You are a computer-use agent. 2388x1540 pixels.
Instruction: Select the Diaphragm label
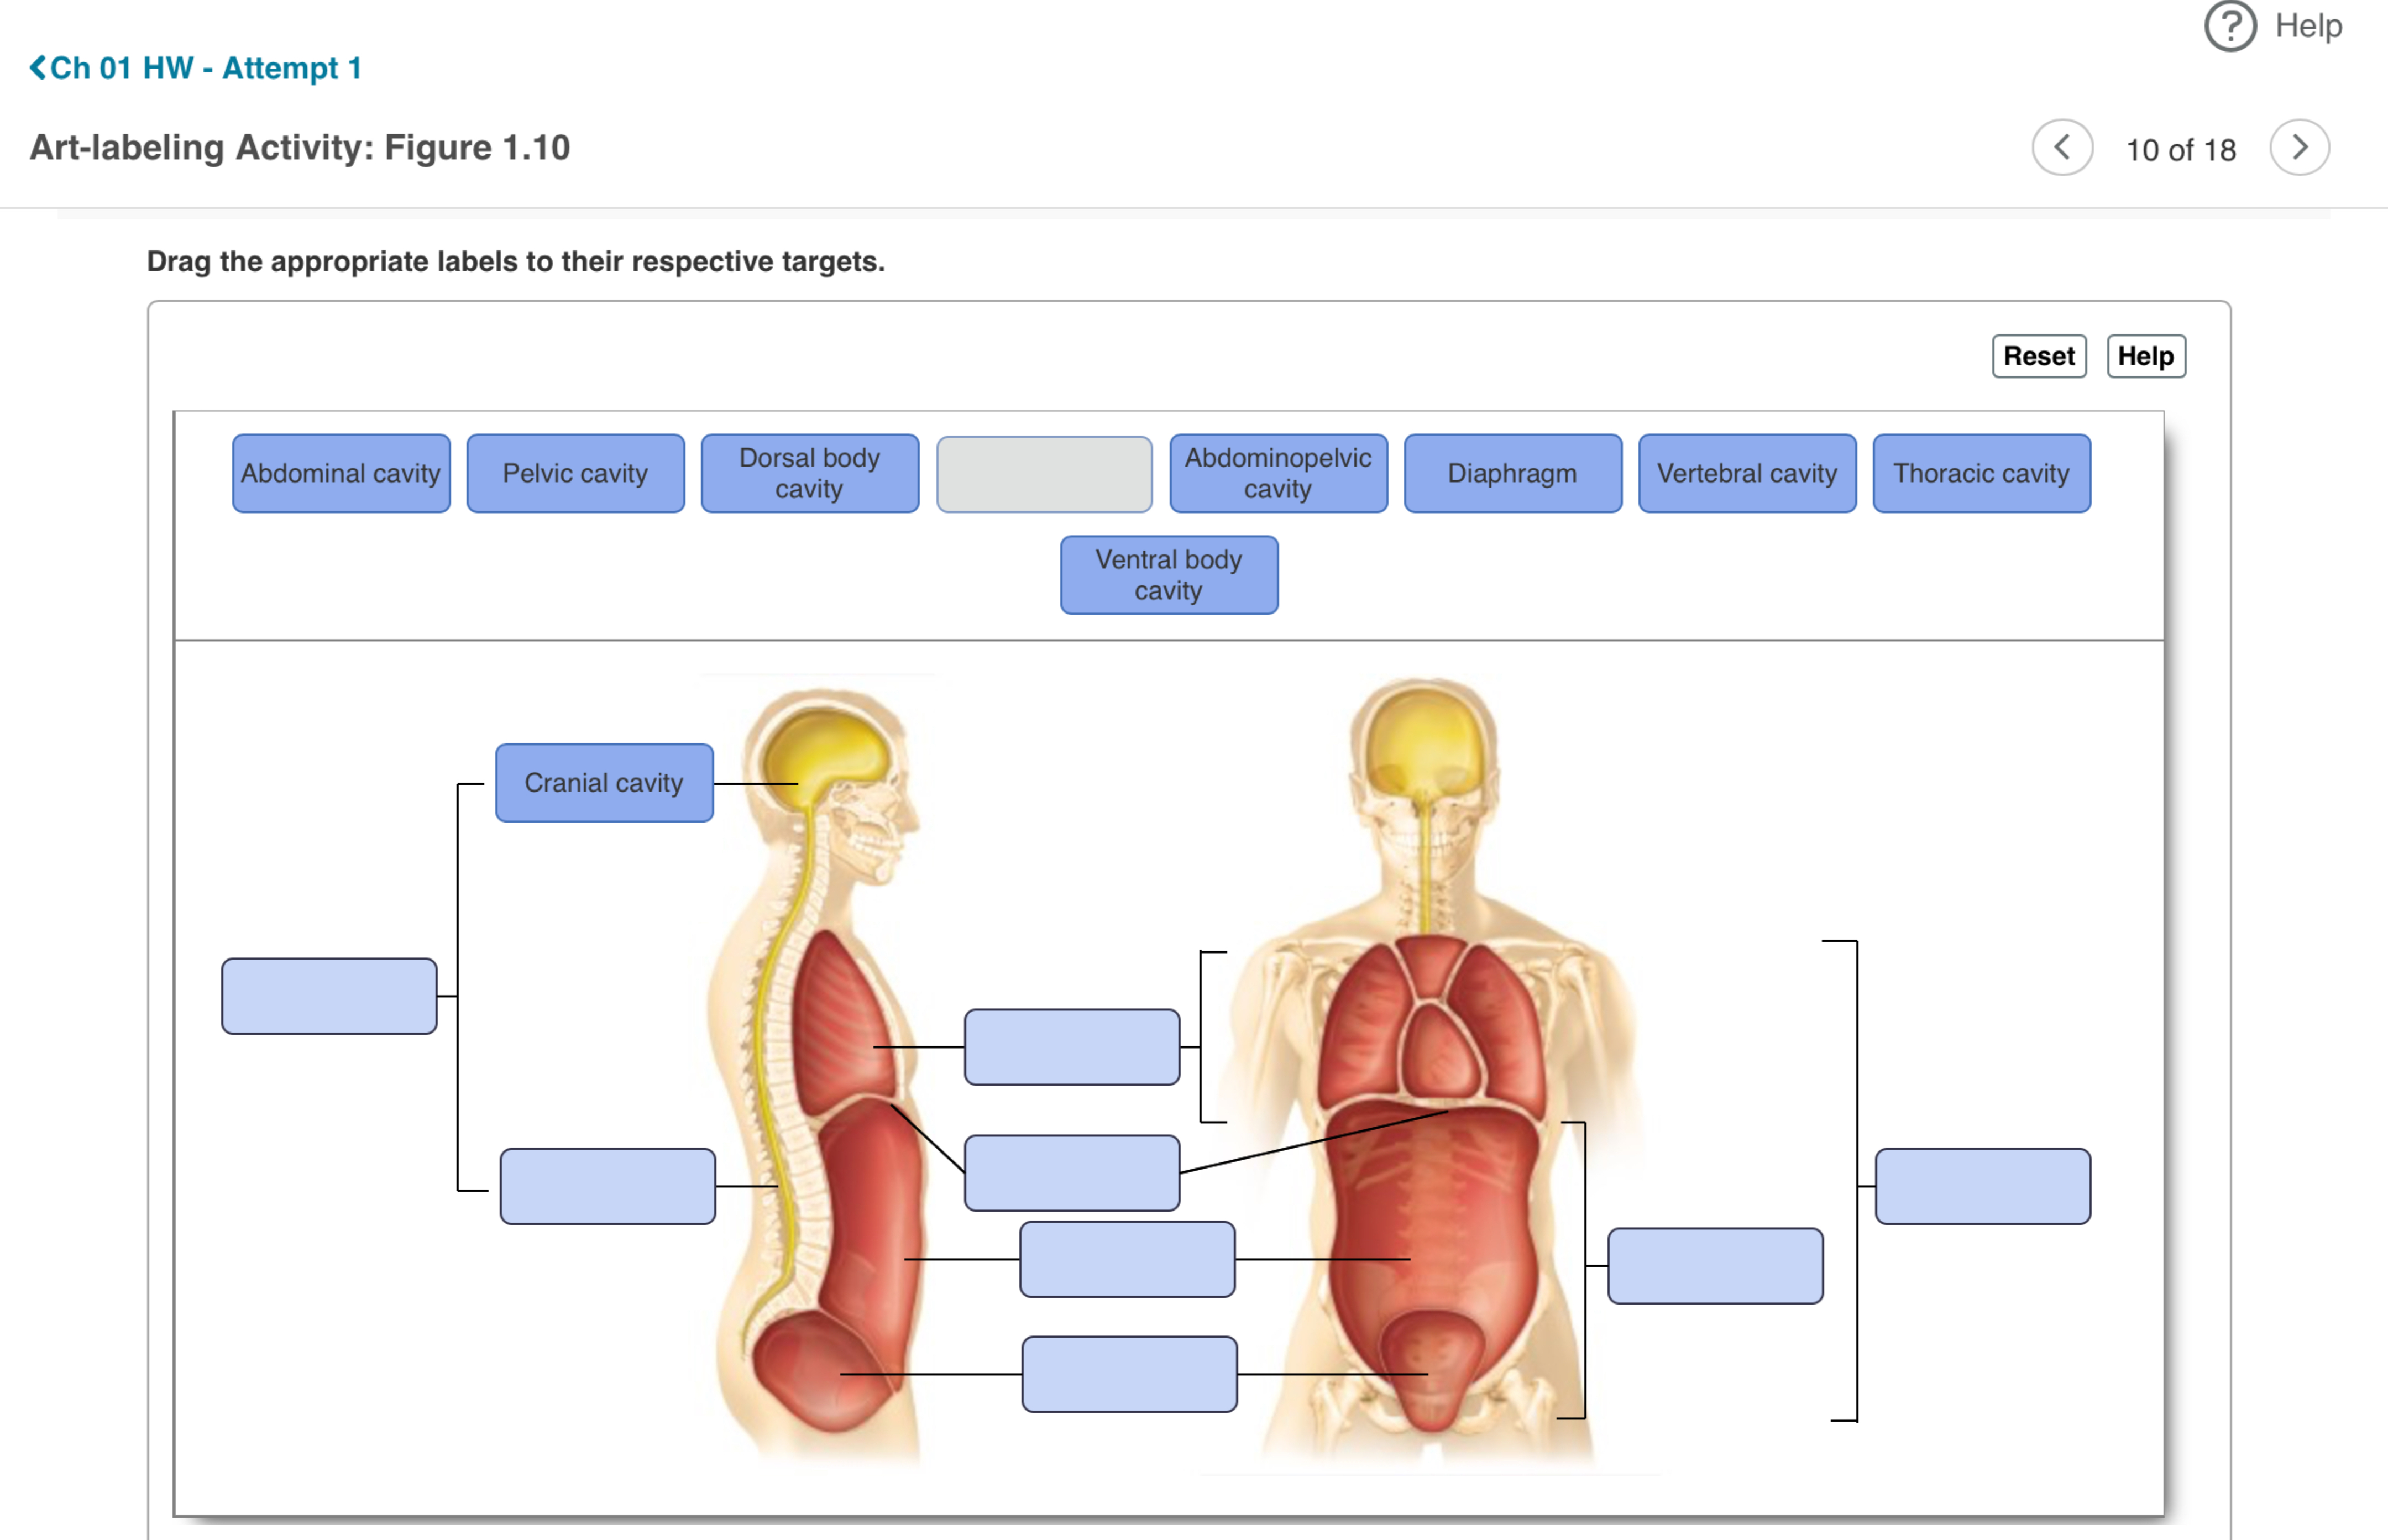pos(1512,473)
